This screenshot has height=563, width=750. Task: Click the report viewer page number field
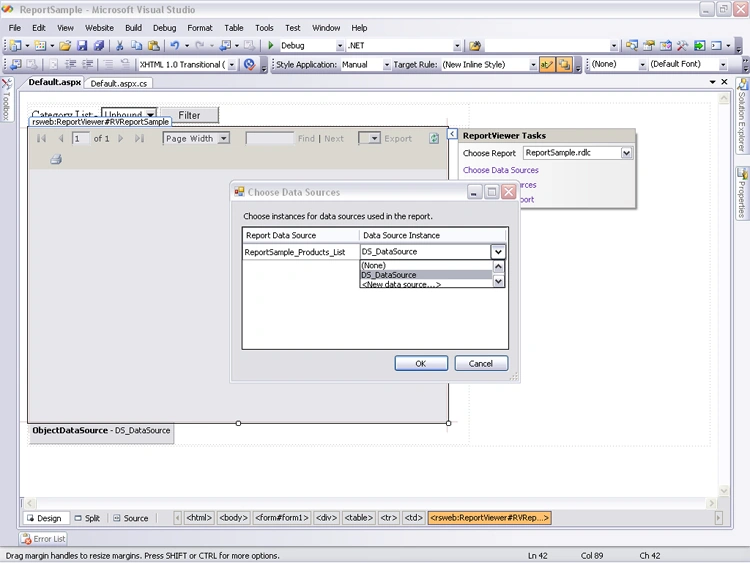[x=80, y=138]
